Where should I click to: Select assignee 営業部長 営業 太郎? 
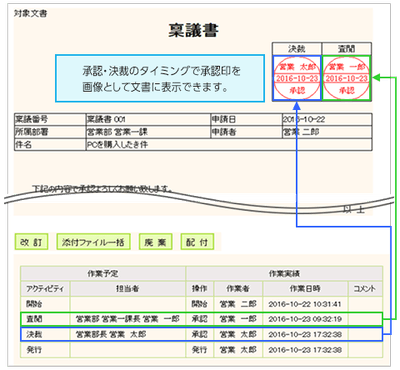click(128, 334)
